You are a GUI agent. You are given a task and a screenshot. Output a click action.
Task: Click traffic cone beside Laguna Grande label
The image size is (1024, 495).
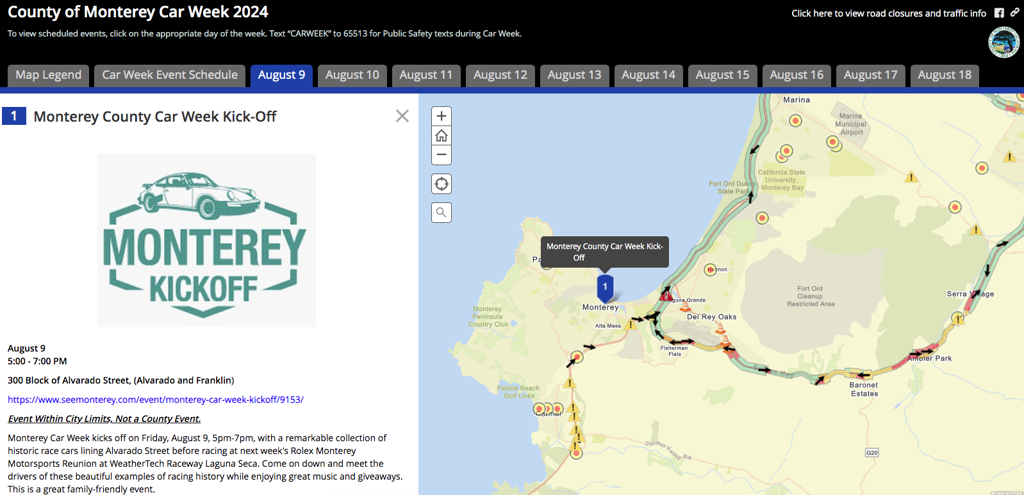685,305
